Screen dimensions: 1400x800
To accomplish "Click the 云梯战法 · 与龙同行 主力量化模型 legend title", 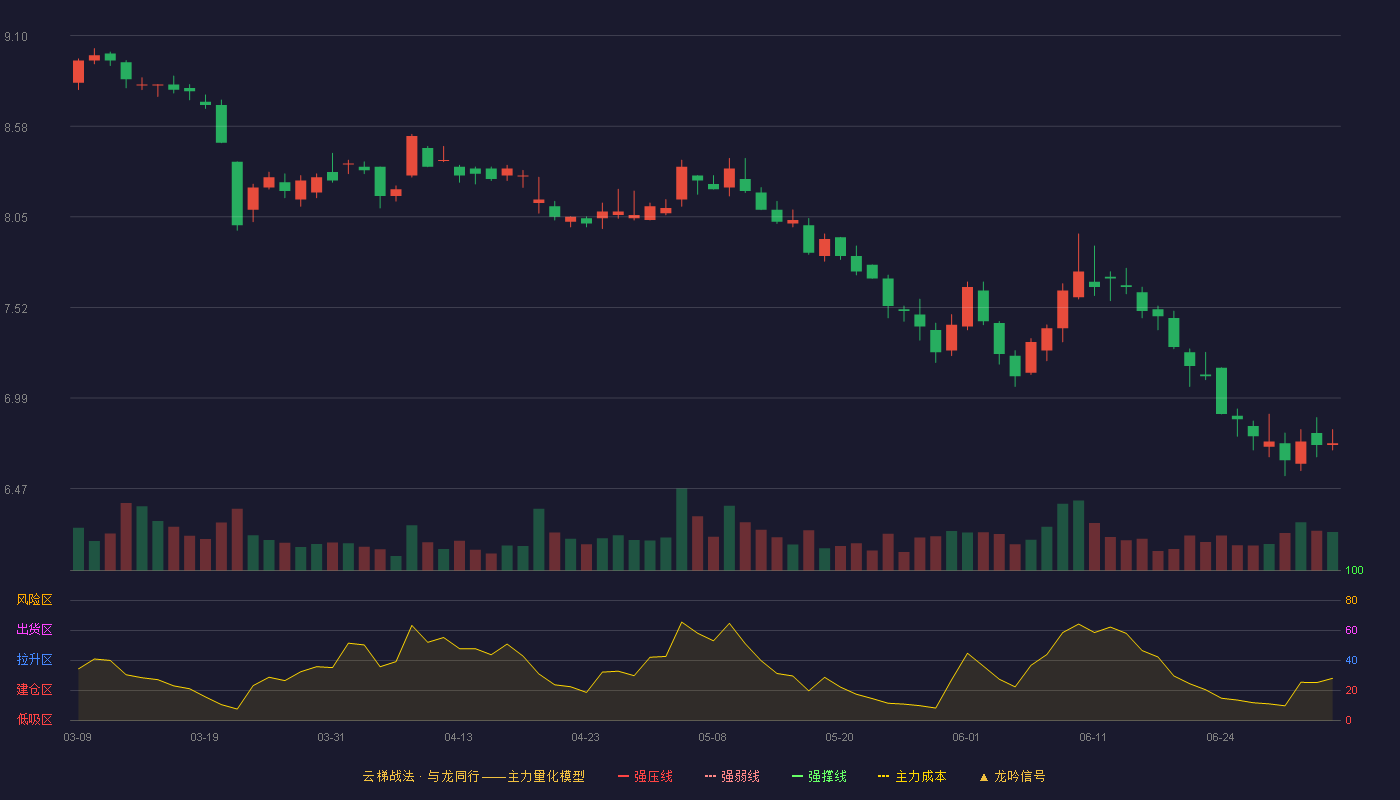I will (x=473, y=776).
